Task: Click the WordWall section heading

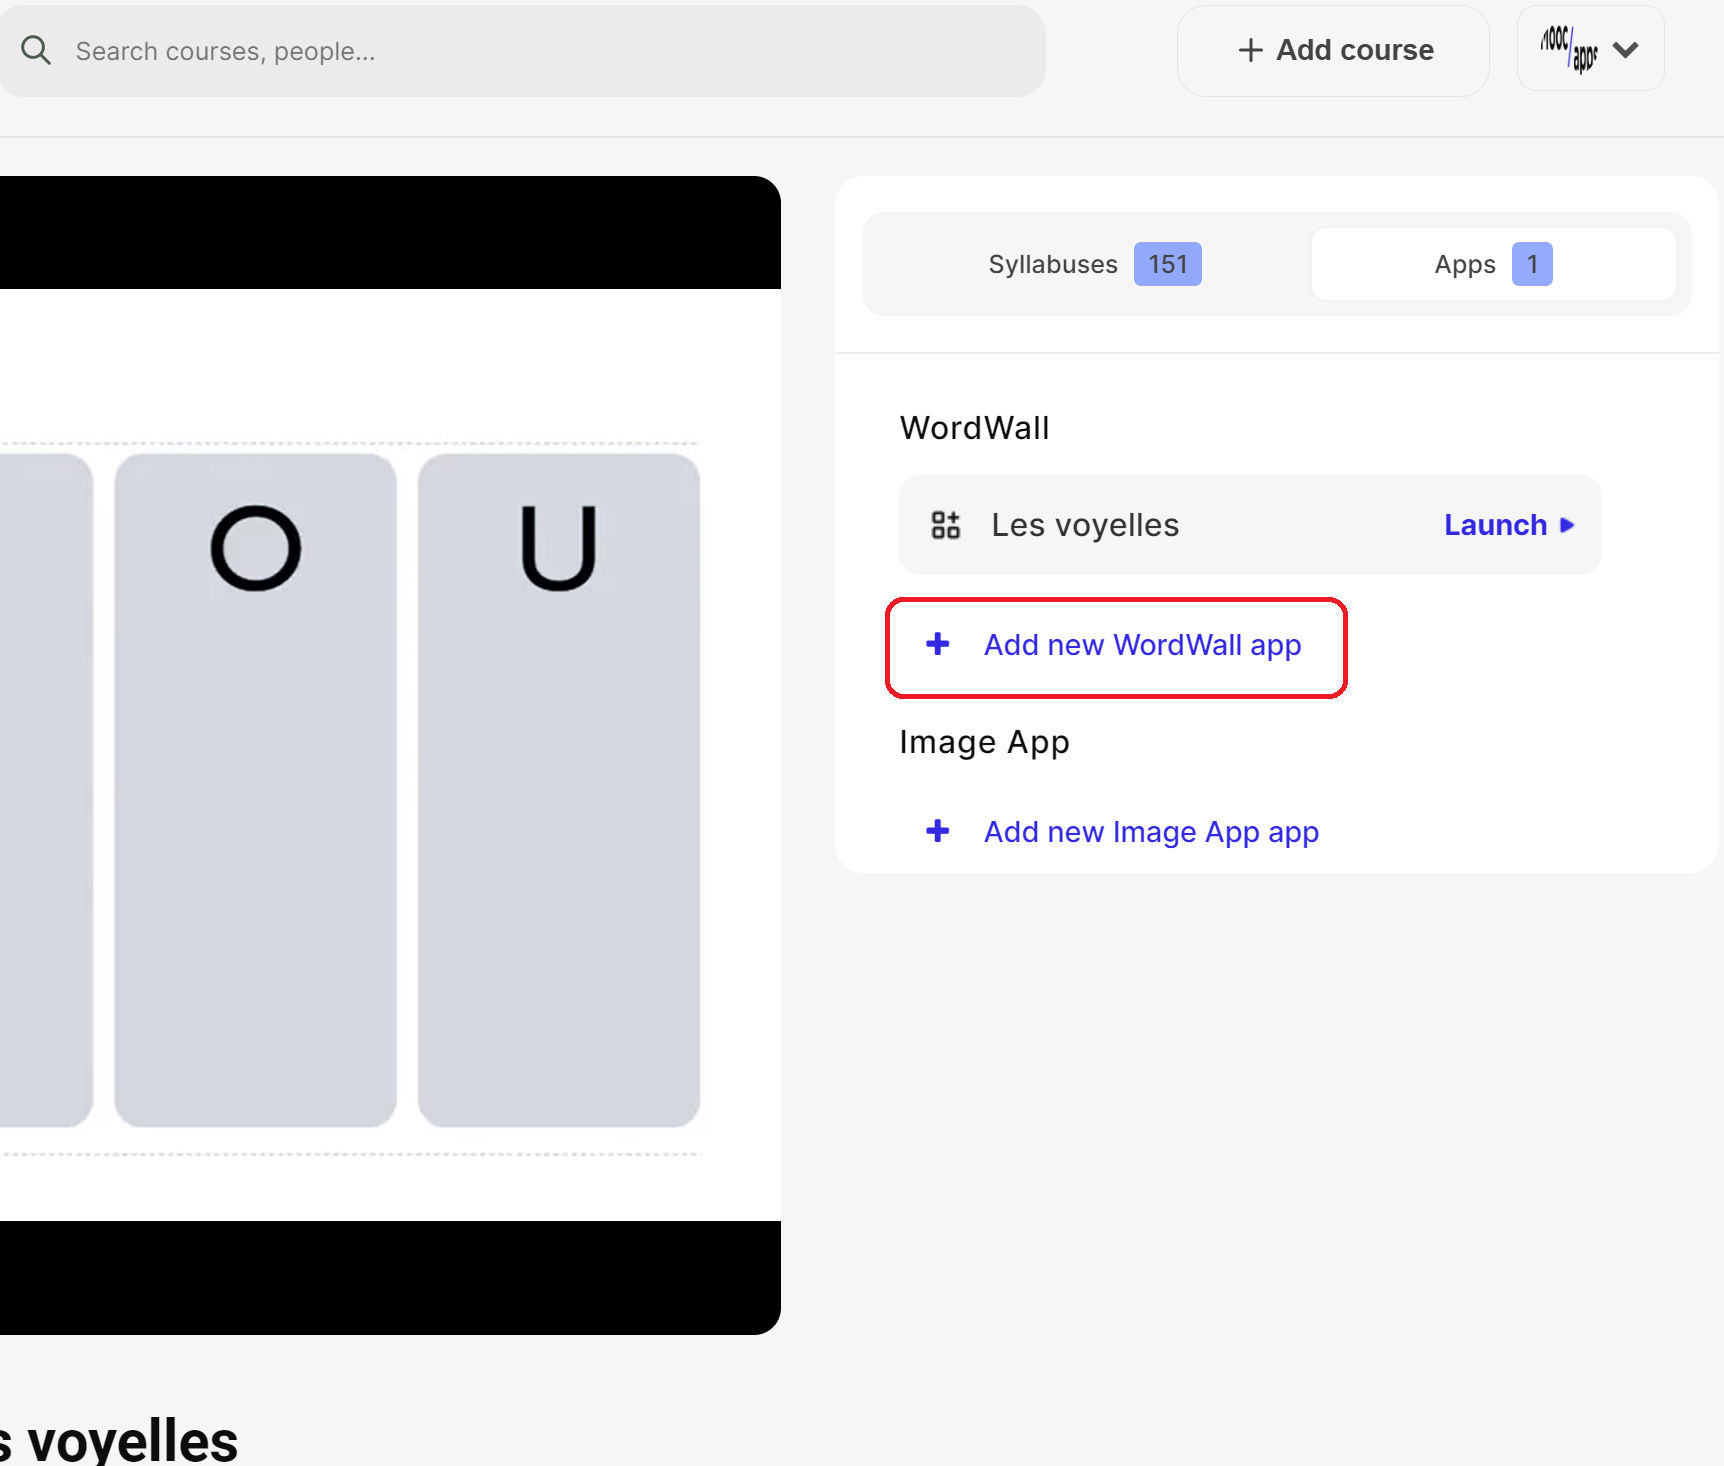Action: pos(974,428)
